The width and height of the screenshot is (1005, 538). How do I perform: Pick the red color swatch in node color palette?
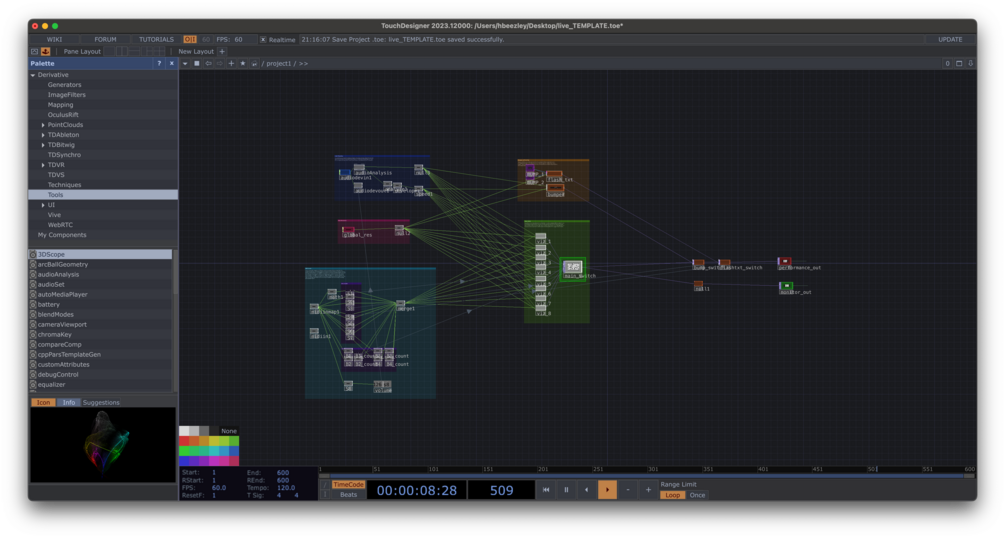tap(184, 441)
